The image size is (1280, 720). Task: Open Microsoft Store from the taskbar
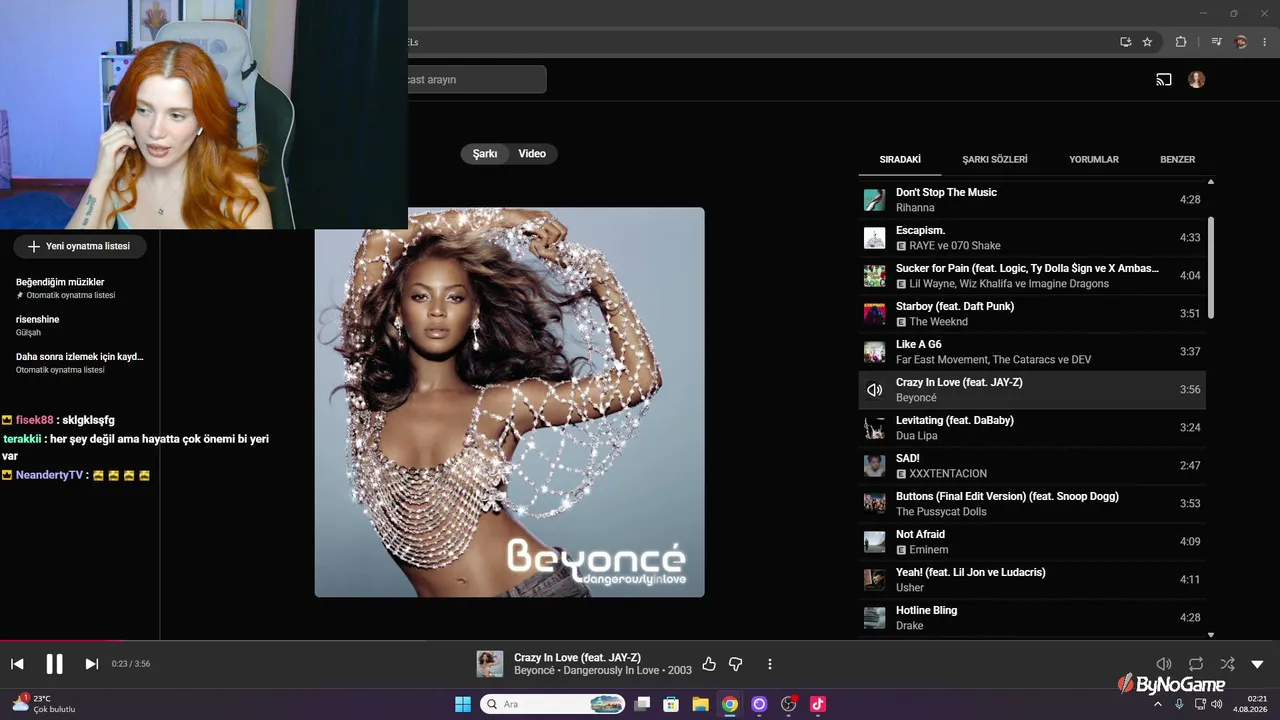(671, 704)
